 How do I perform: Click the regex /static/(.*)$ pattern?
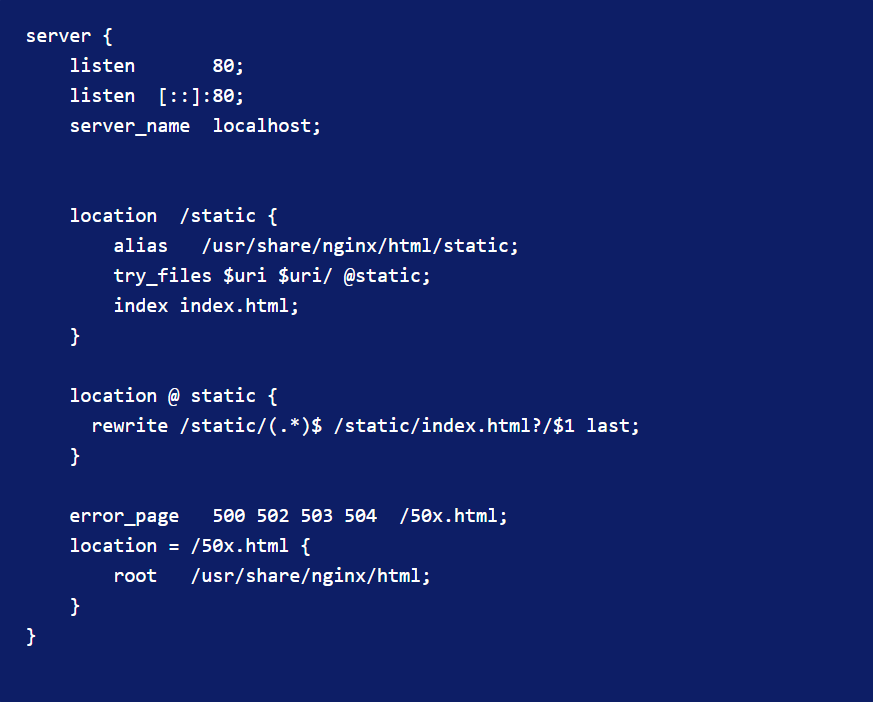251,426
